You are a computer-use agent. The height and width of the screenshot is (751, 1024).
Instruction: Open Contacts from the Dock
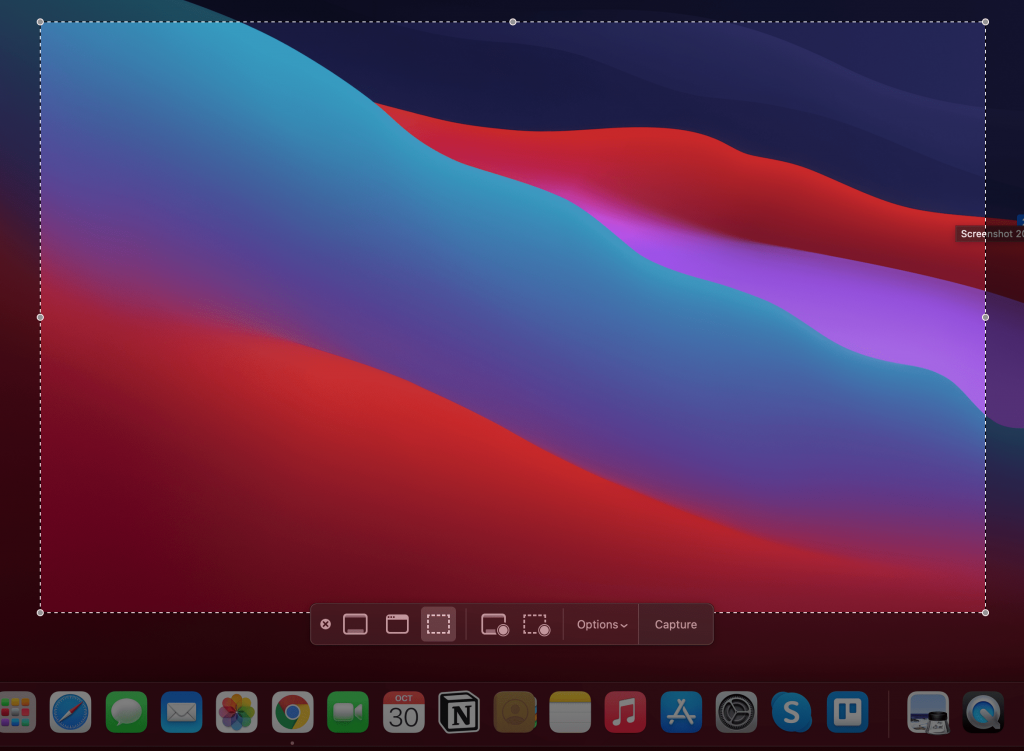tap(515, 712)
